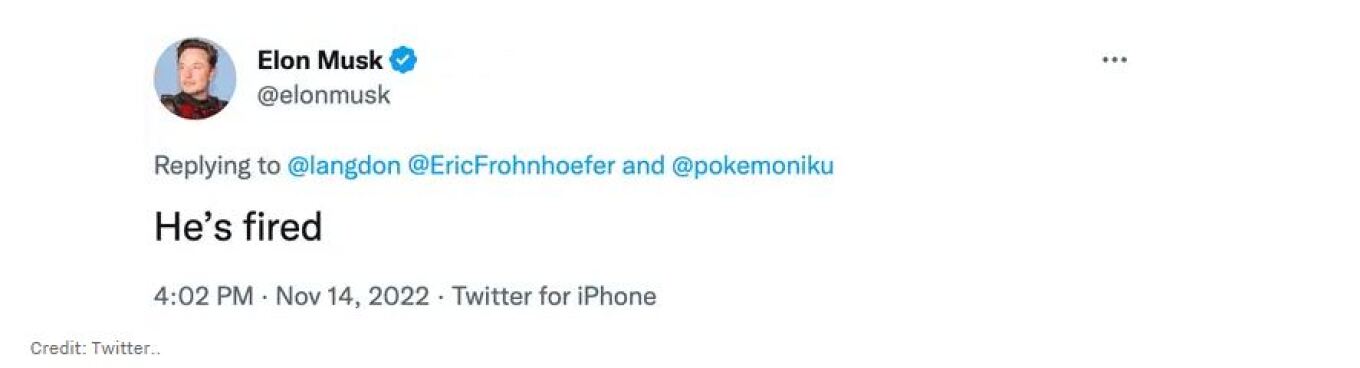
Task: Open the tweet's three-dot More menu
Action: pos(1114,60)
